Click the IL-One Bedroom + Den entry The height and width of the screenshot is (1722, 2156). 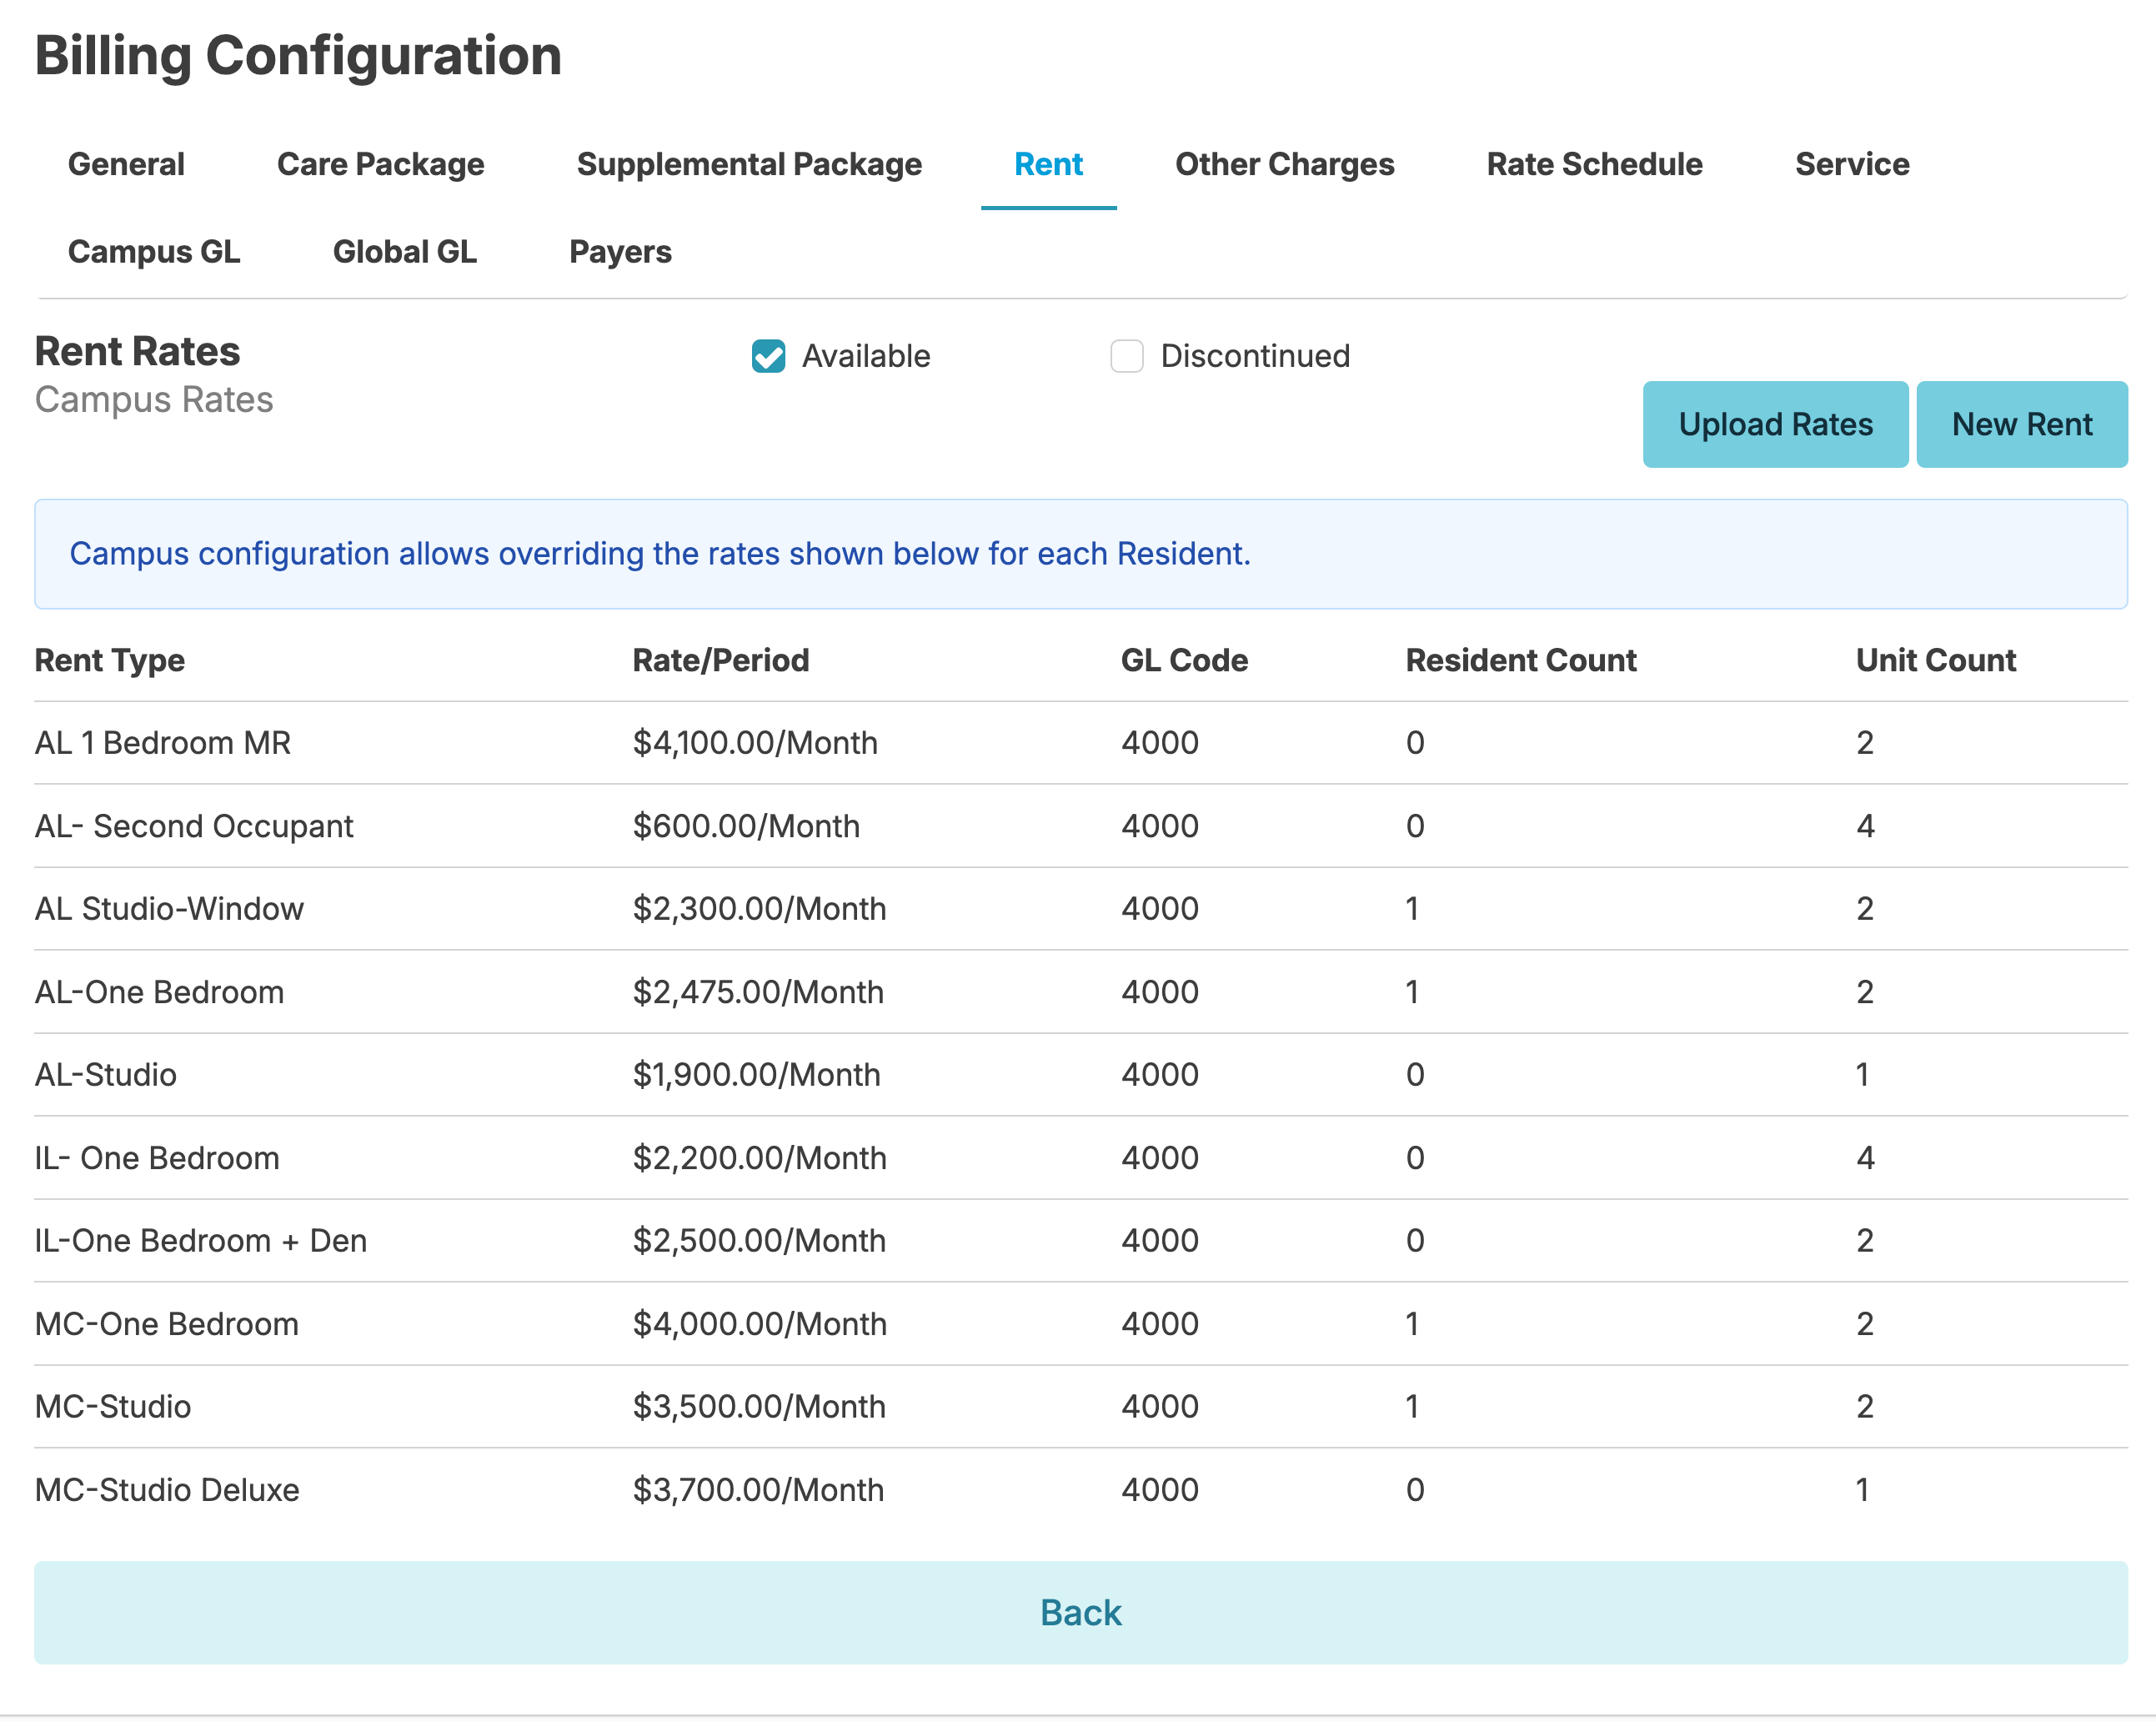pos(201,1241)
